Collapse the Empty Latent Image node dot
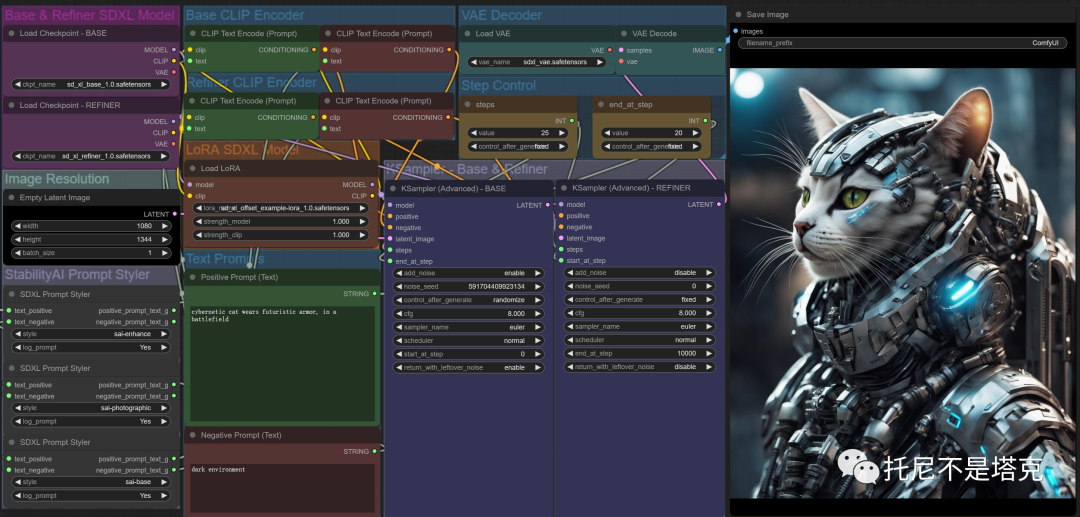Viewport: 1080px width, 517px height. point(11,198)
